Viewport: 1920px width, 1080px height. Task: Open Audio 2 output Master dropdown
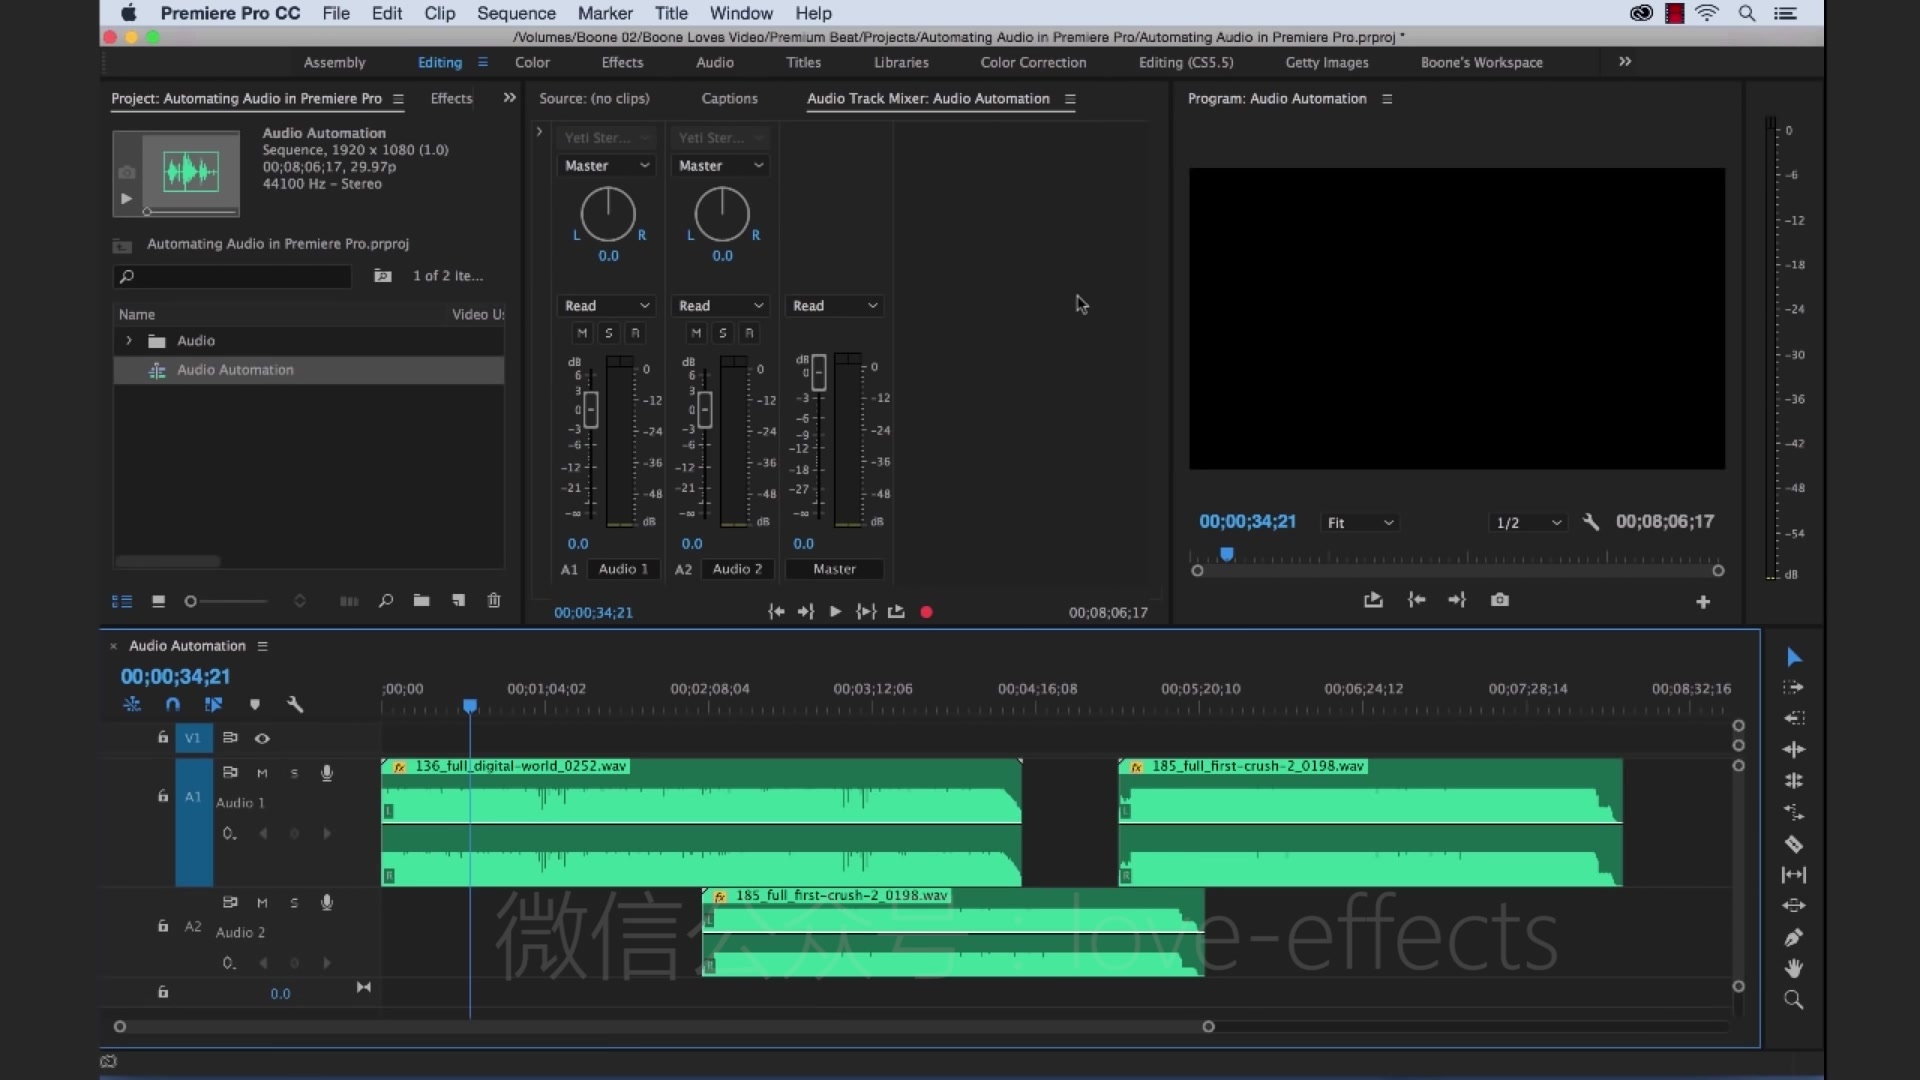pyautogui.click(x=720, y=166)
